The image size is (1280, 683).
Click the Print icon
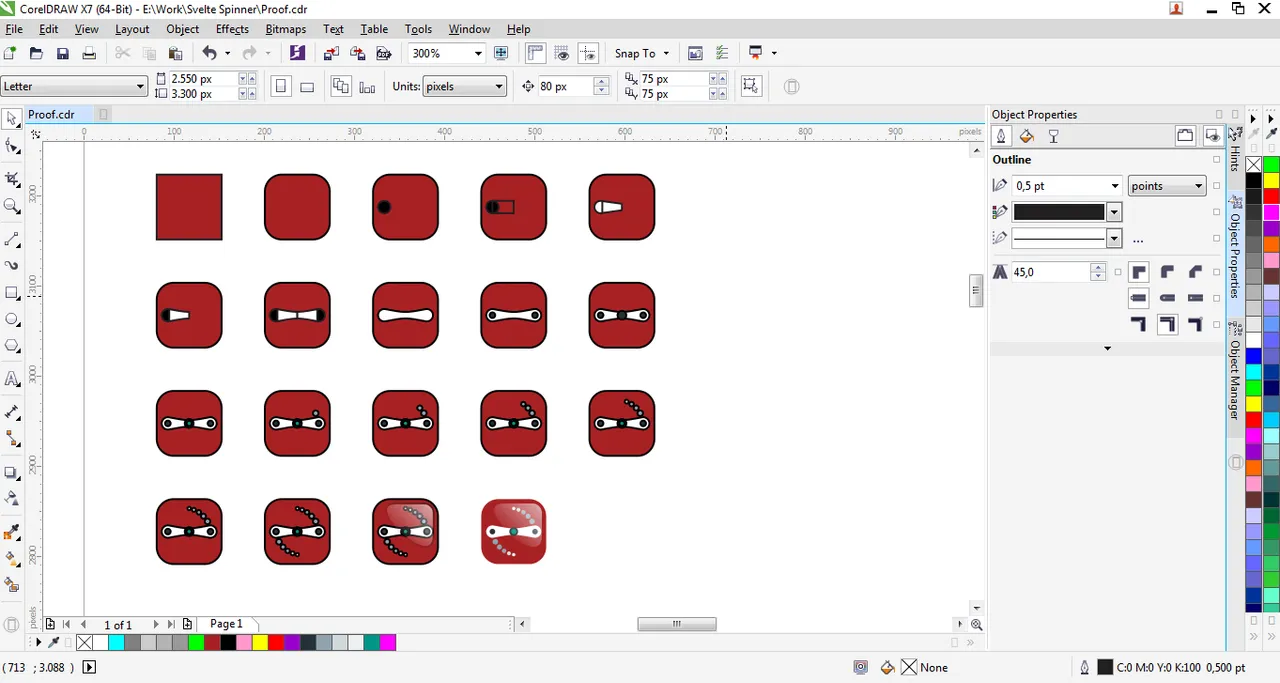[x=88, y=53]
